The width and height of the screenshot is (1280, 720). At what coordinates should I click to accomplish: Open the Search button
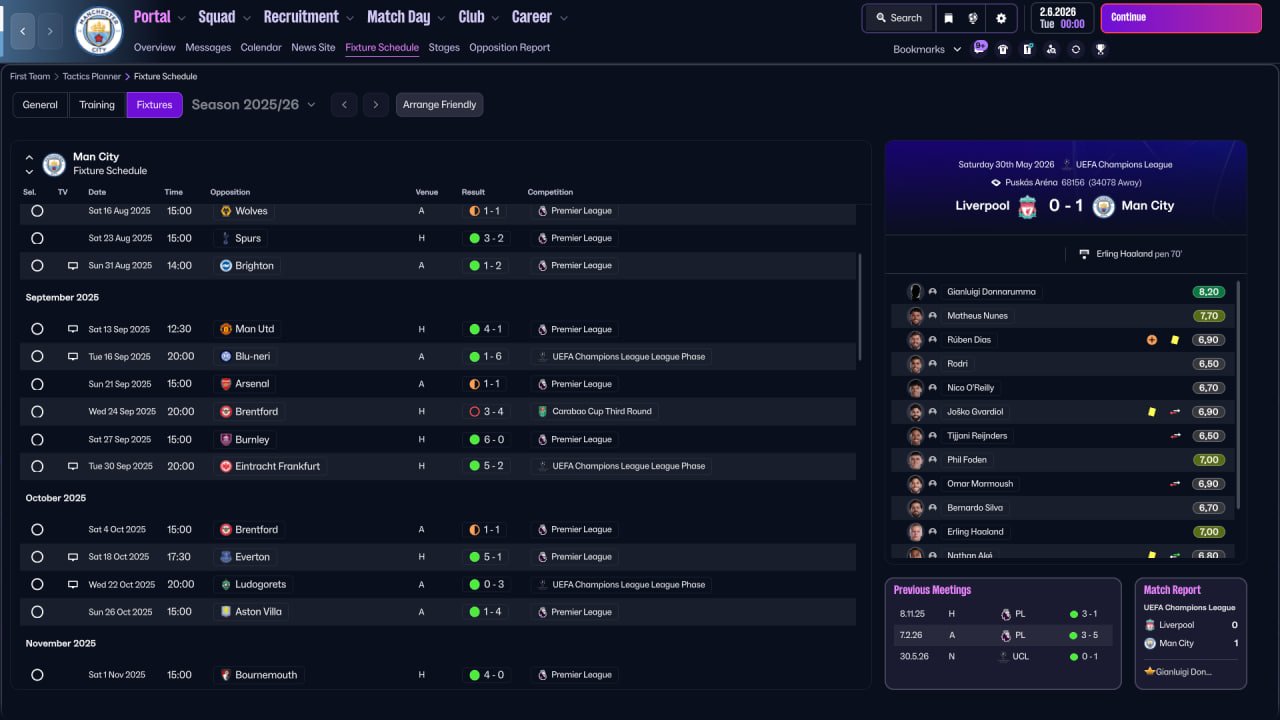click(x=898, y=18)
